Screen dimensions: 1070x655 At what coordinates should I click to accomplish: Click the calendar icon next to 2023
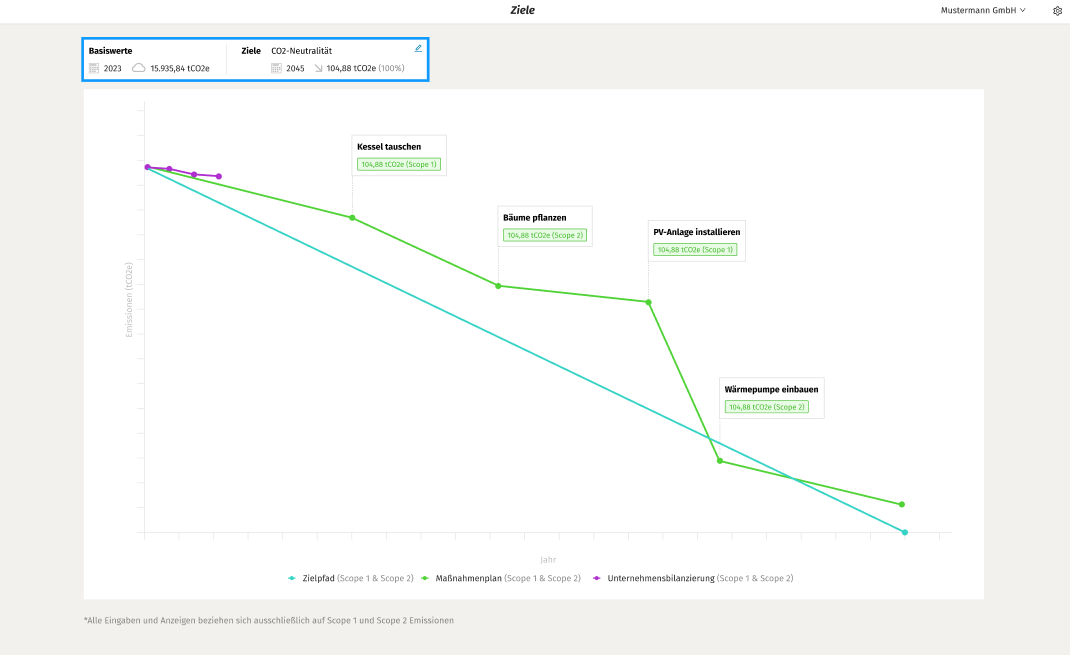[x=95, y=68]
